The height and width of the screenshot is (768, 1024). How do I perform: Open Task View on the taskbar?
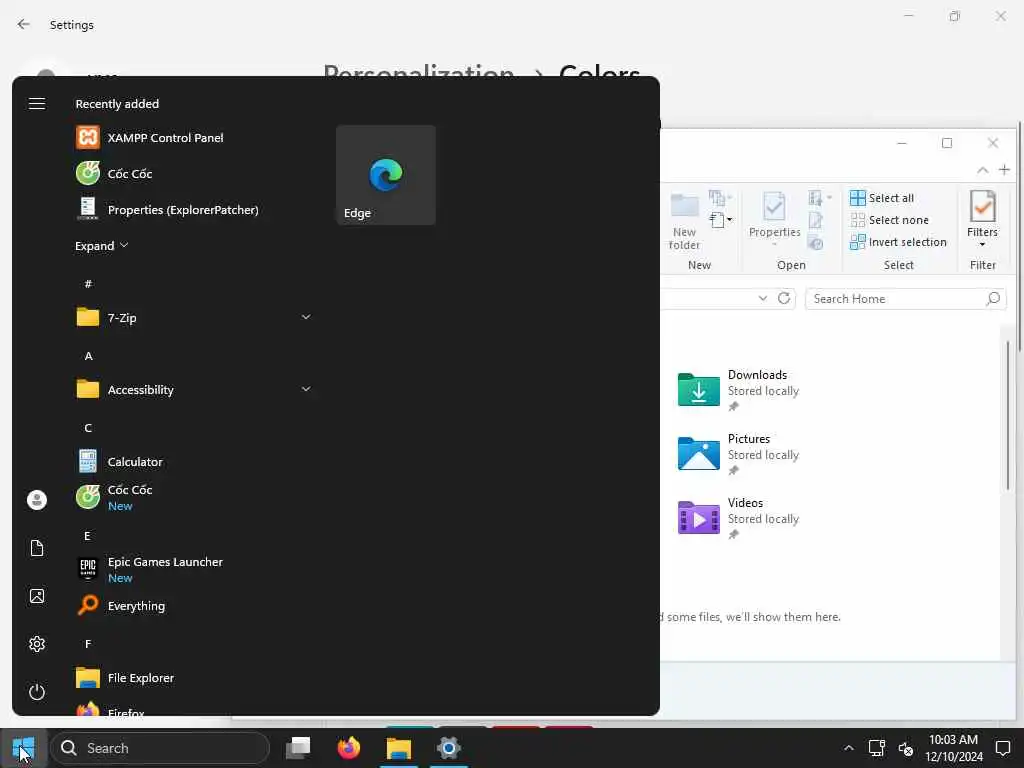pos(298,748)
